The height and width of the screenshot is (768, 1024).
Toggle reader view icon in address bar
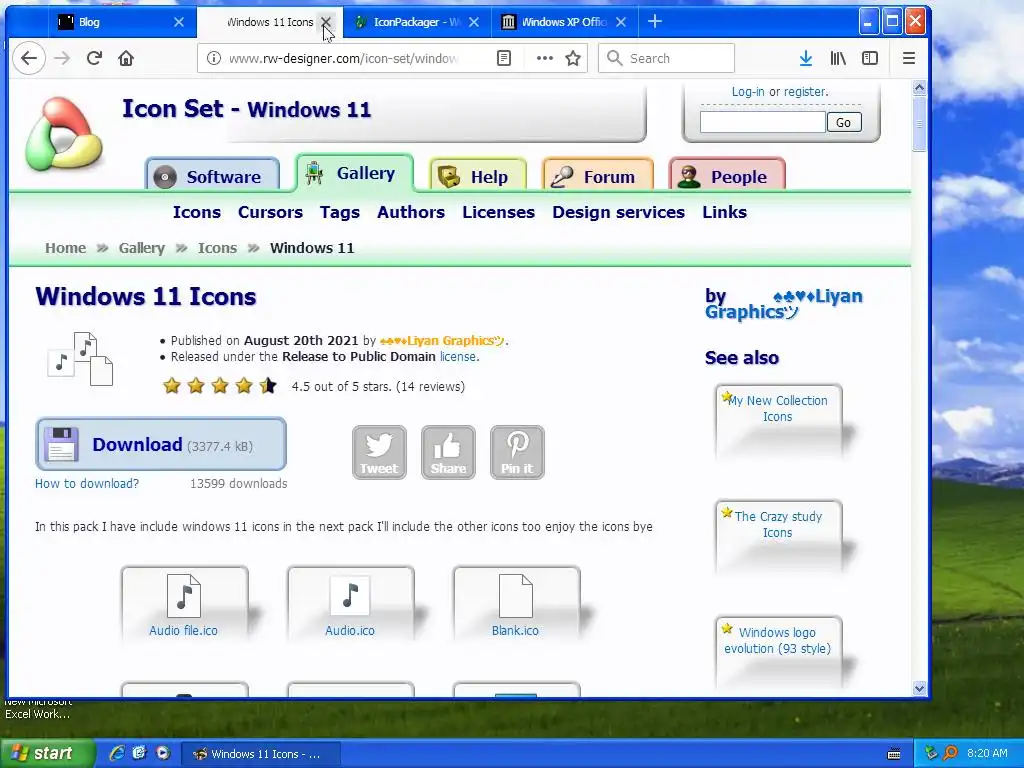[x=504, y=58]
